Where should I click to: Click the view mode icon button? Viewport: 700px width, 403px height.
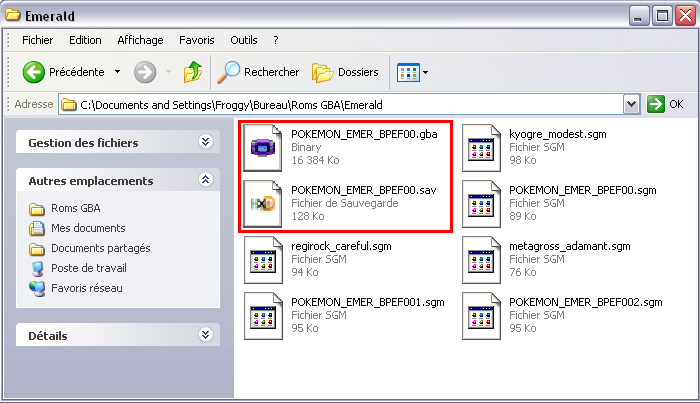[x=408, y=72]
